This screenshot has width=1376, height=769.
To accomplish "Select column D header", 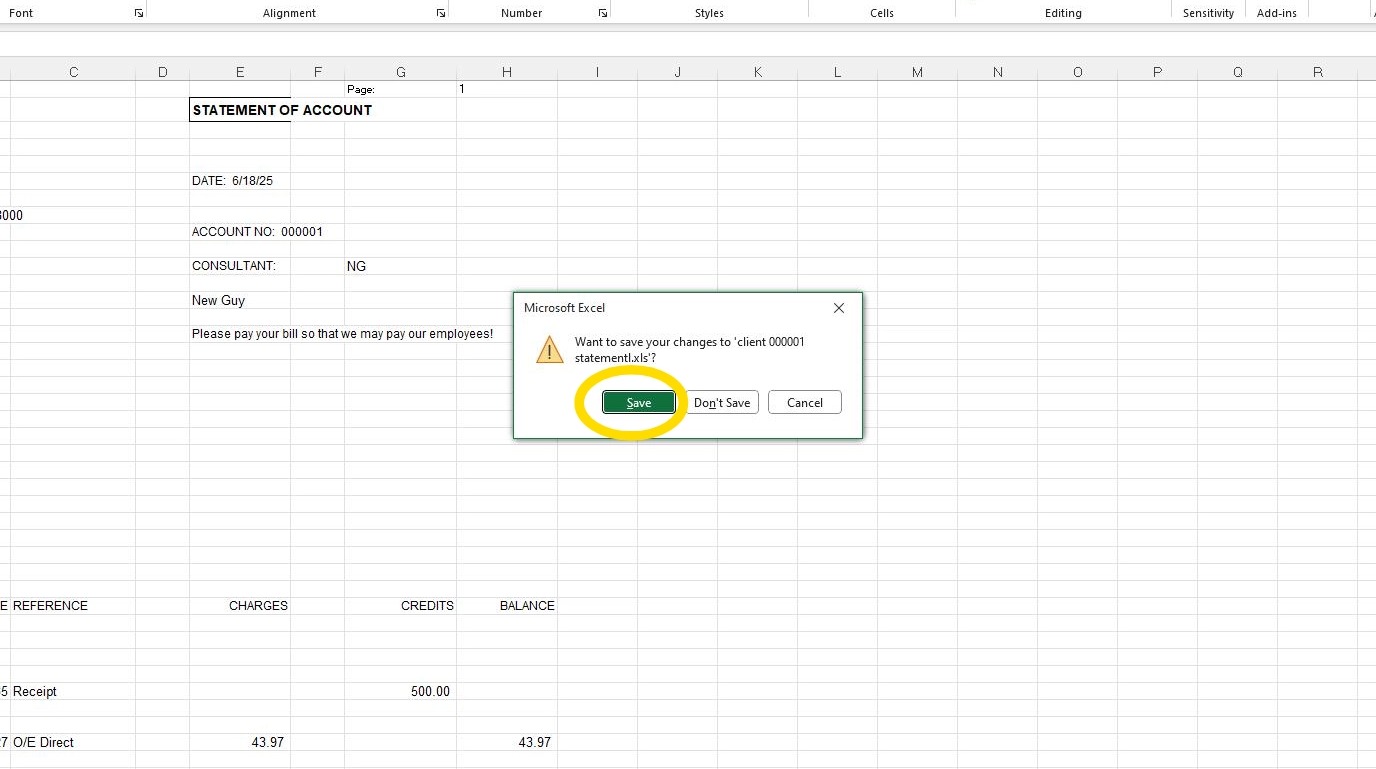I will coord(163,72).
